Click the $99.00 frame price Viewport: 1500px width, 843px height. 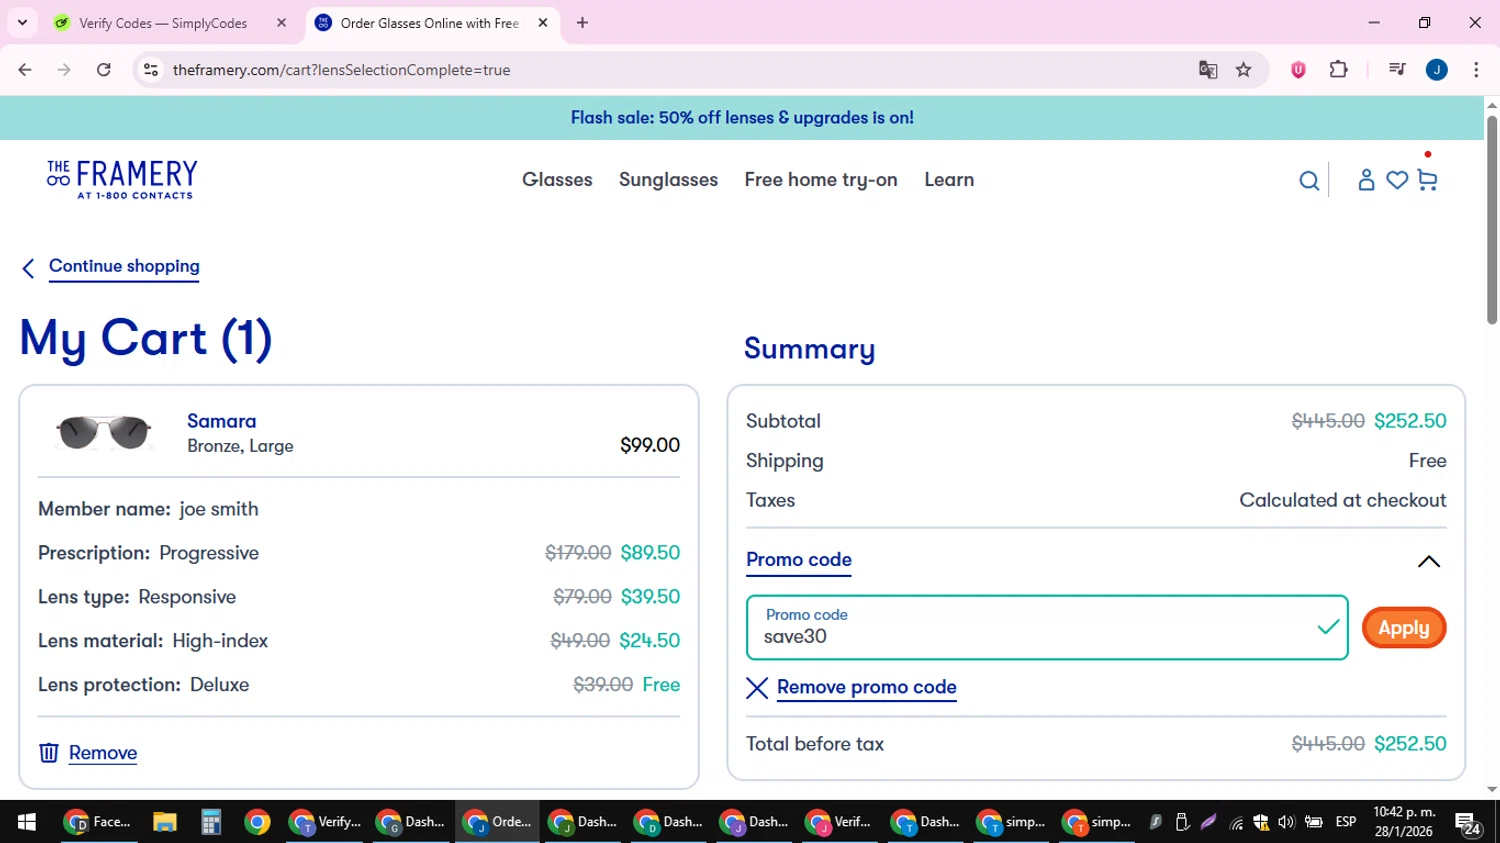click(x=650, y=445)
